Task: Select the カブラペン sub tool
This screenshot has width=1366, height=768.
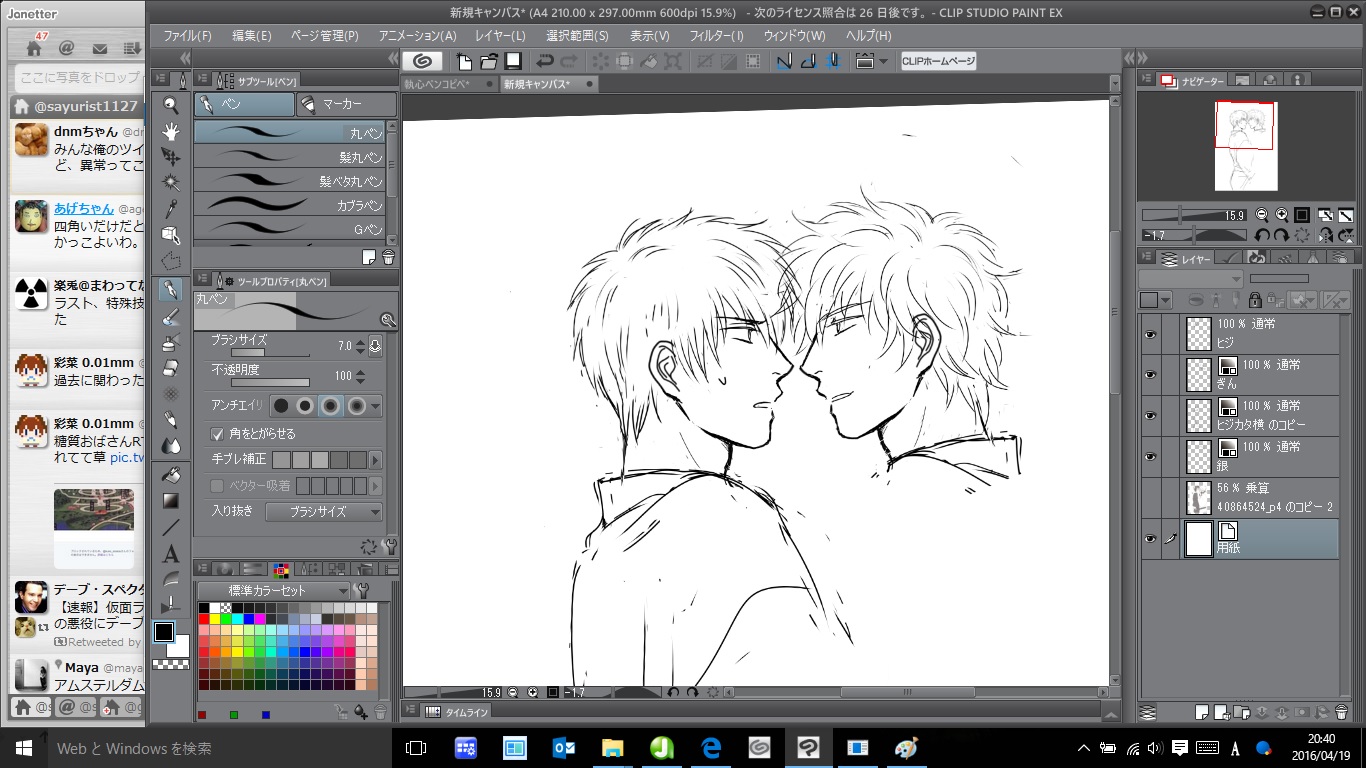Action: 290,206
